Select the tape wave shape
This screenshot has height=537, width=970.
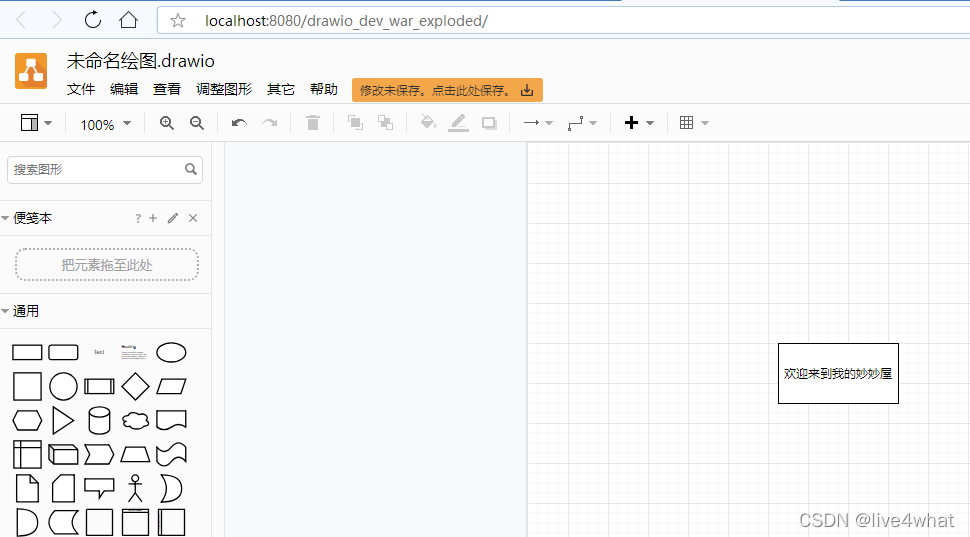tap(171, 454)
